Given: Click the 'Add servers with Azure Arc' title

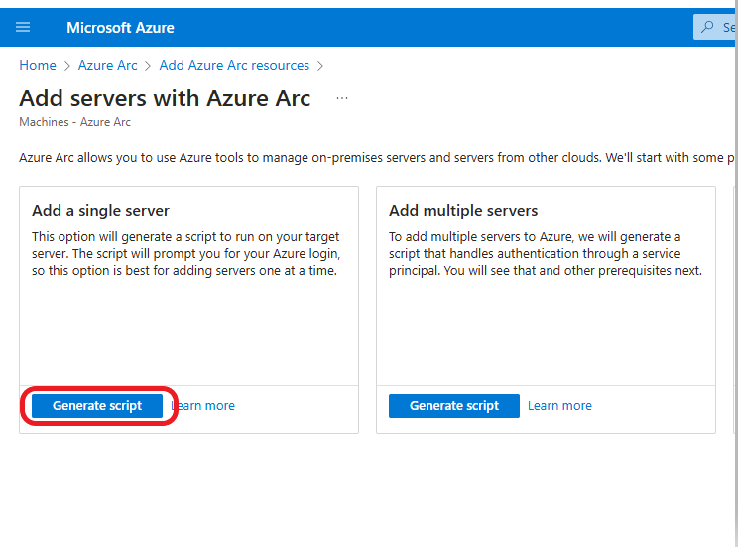Looking at the screenshot, I should pos(164,98).
